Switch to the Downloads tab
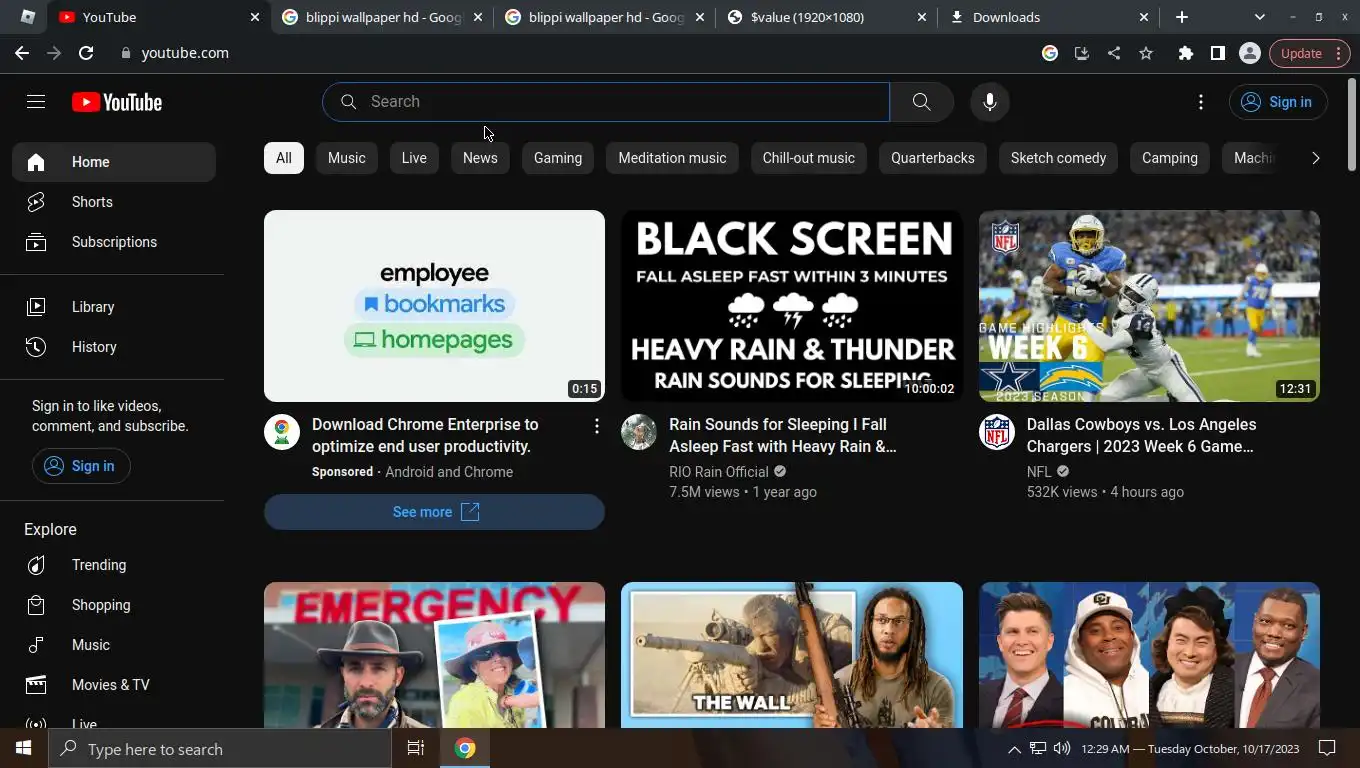 1048,17
